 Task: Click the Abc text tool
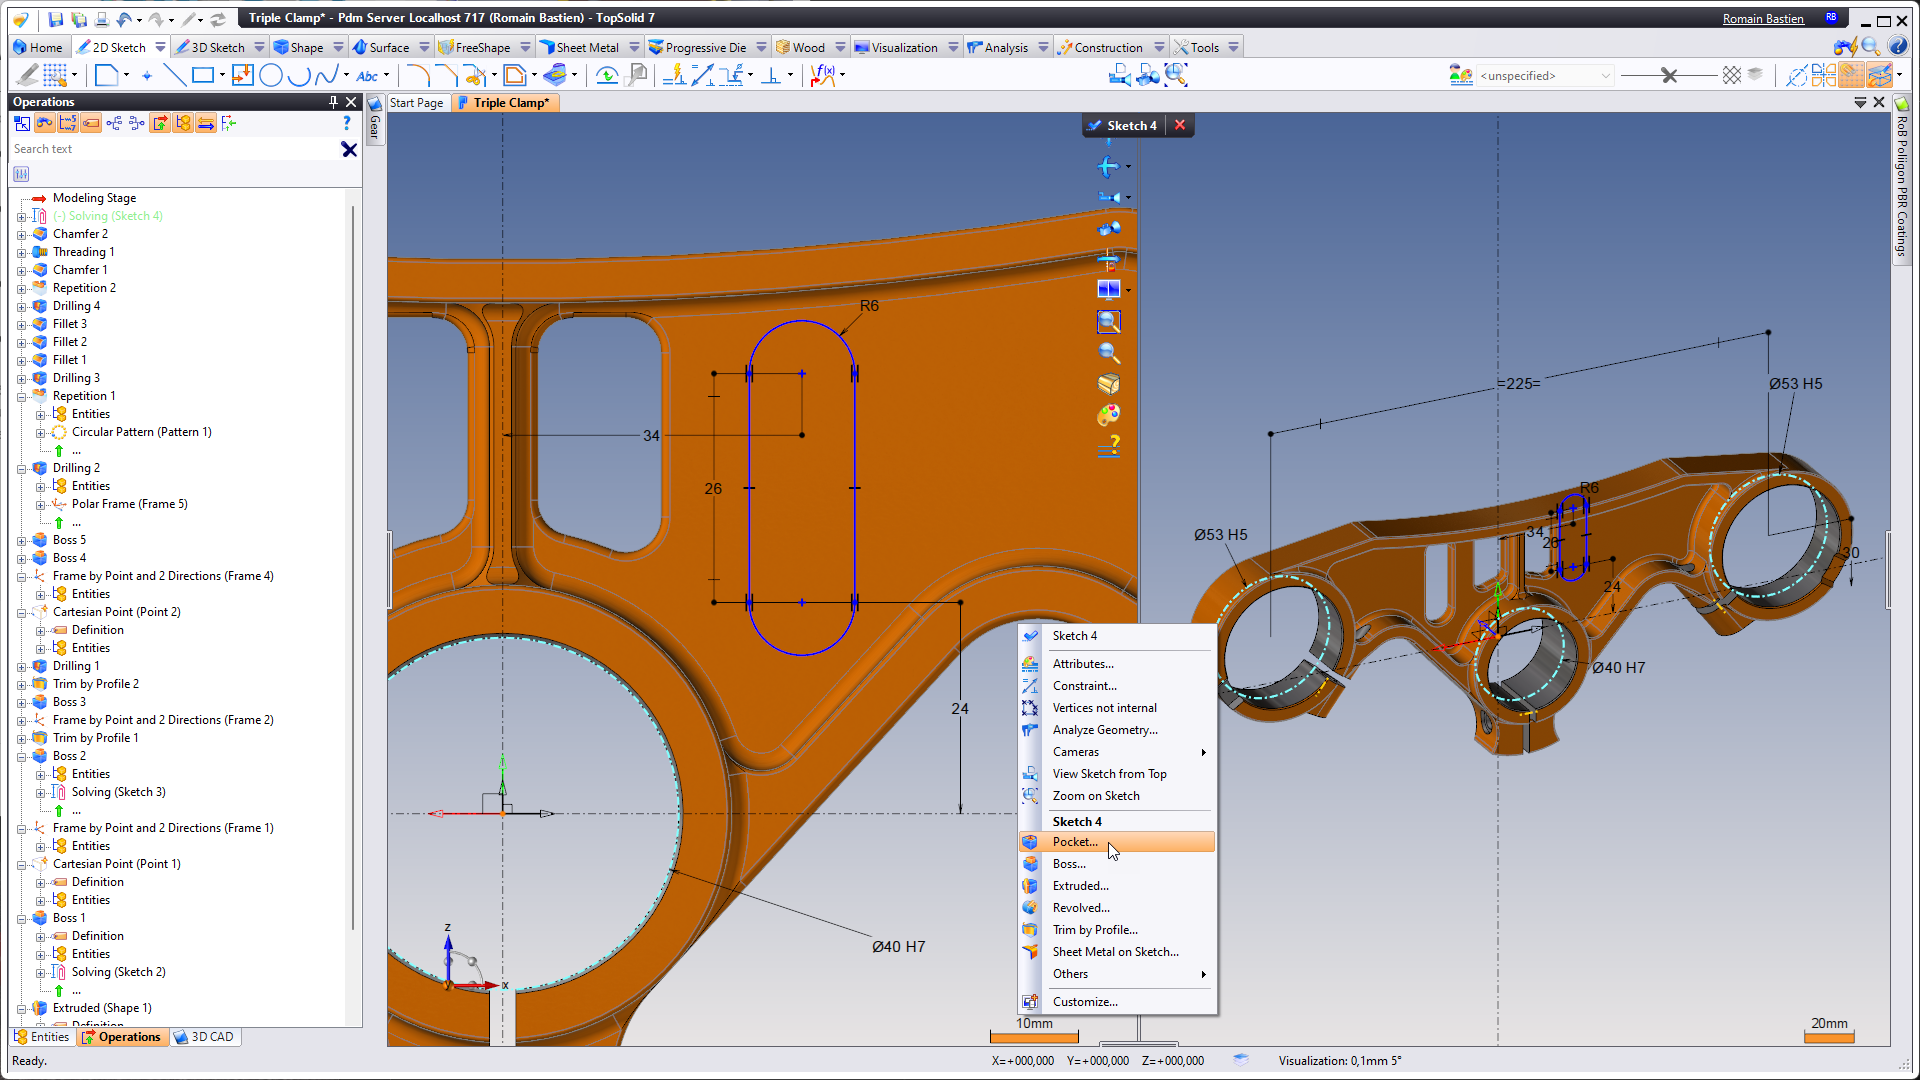coord(367,76)
